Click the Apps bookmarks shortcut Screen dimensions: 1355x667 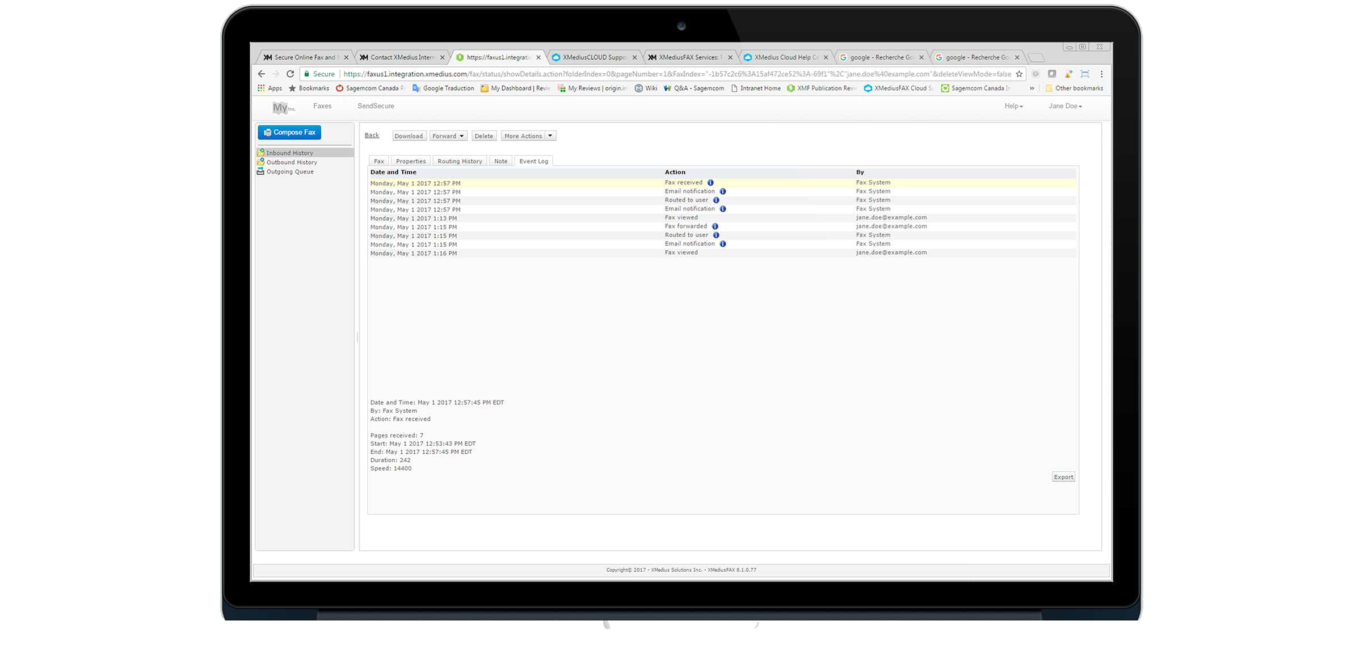(x=269, y=88)
